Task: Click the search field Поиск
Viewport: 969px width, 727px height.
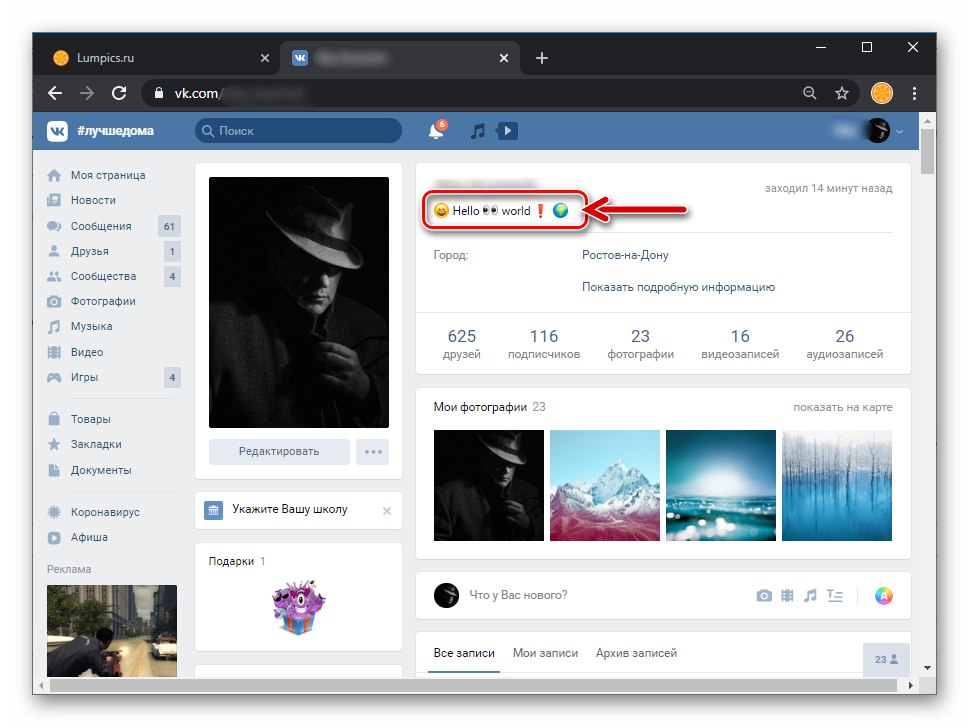Action: click(x=298, y=131)
